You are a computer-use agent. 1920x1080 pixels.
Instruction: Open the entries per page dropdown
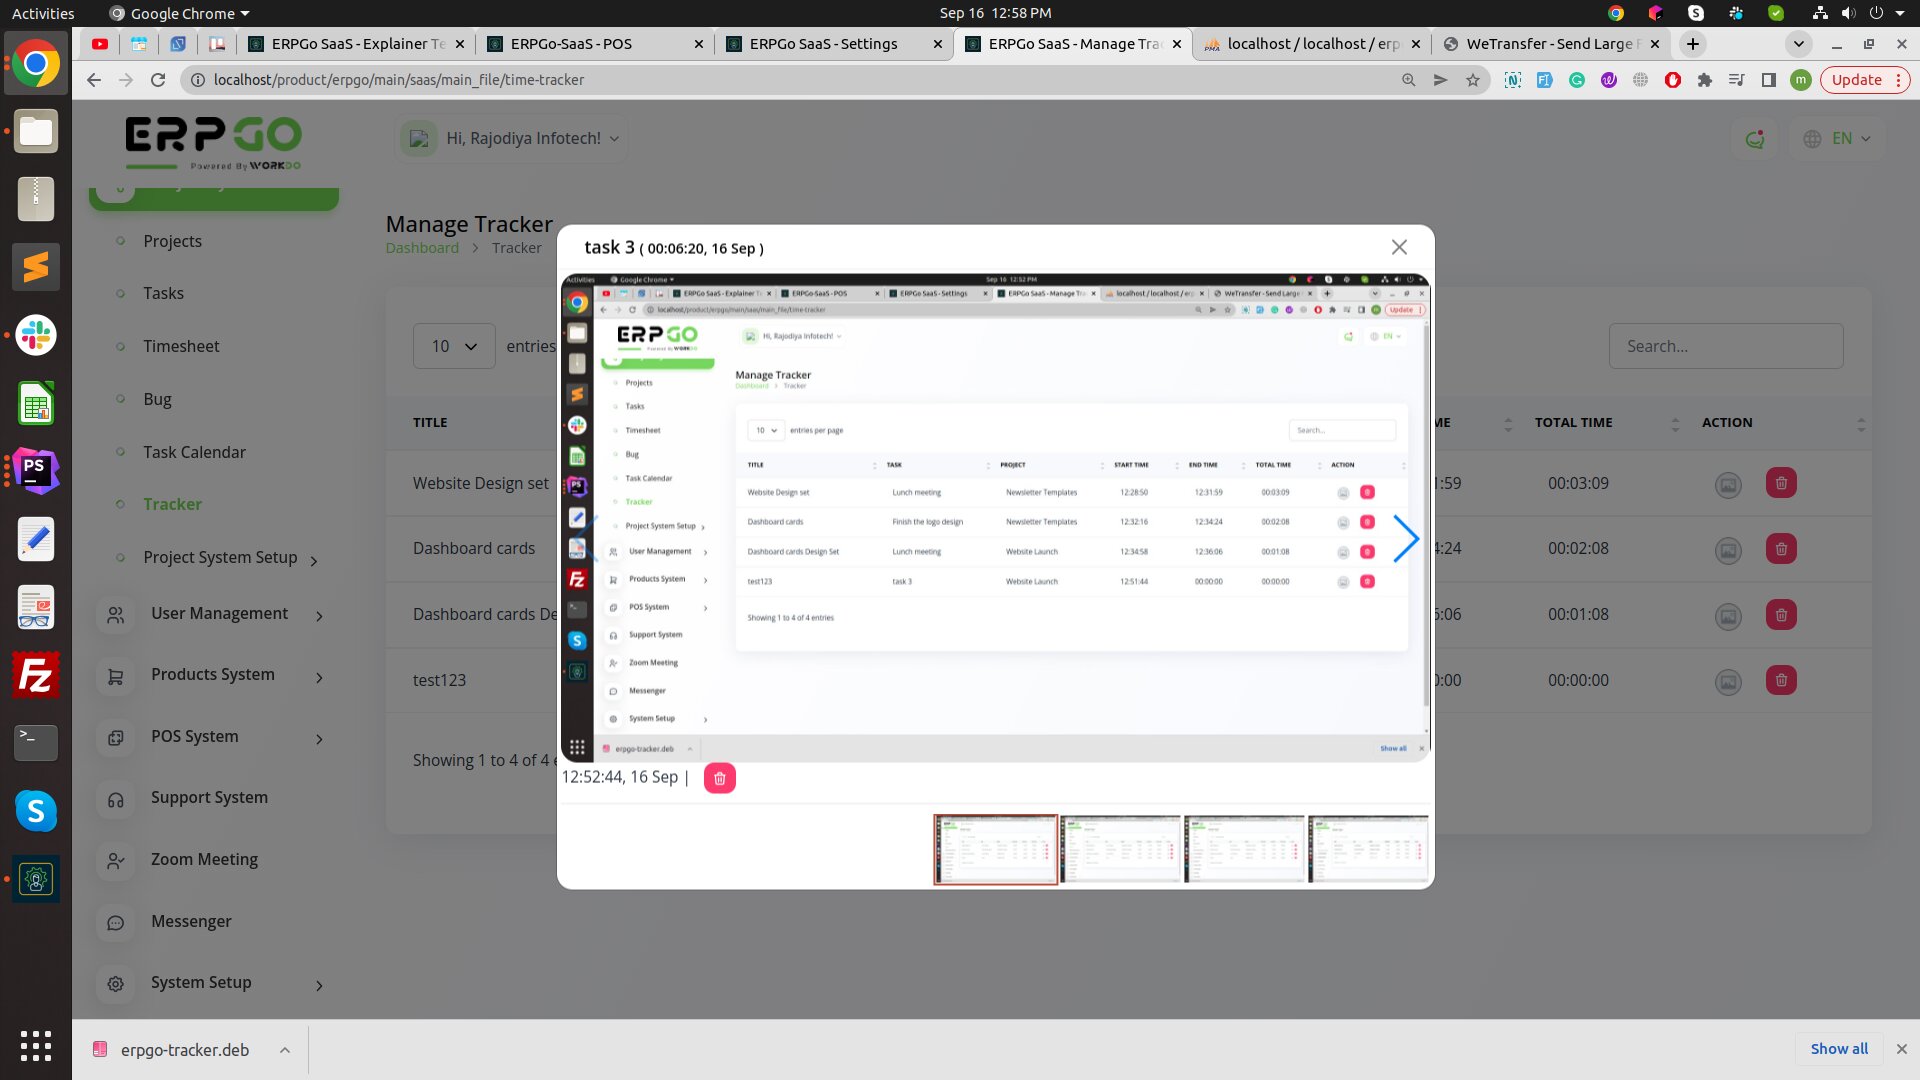(x=454, y=346)
